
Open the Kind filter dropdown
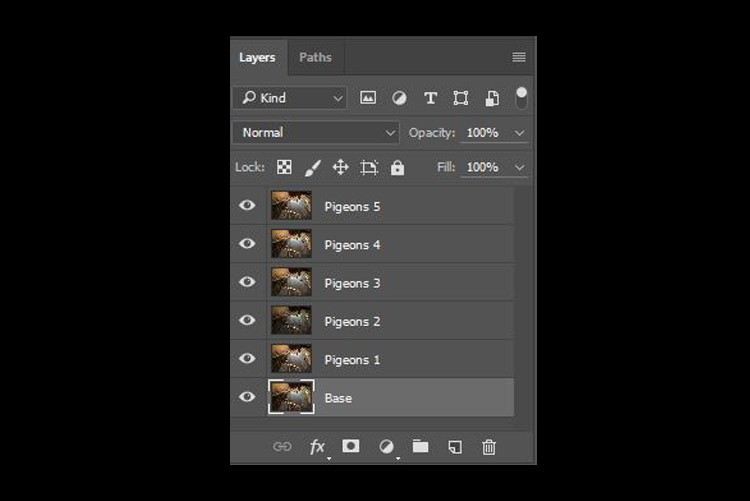pos(290,98)
